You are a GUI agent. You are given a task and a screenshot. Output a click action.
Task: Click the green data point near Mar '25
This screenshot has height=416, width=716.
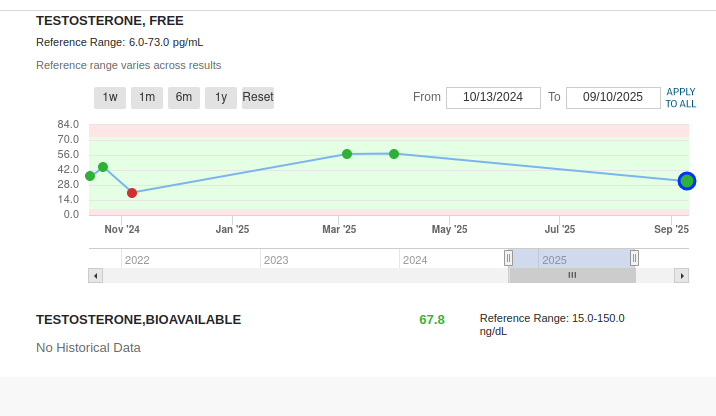(347, 154)
